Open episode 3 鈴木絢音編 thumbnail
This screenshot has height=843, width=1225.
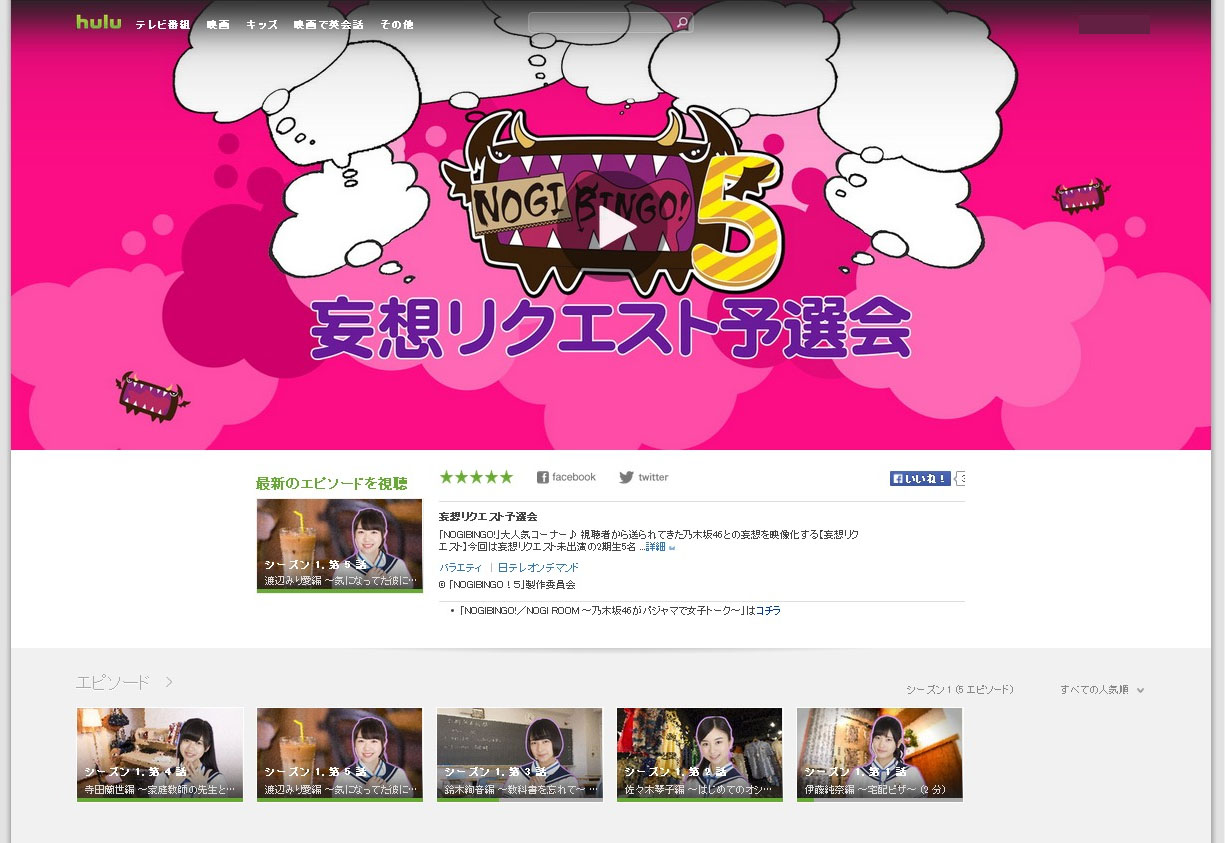(x=520, y=754)
